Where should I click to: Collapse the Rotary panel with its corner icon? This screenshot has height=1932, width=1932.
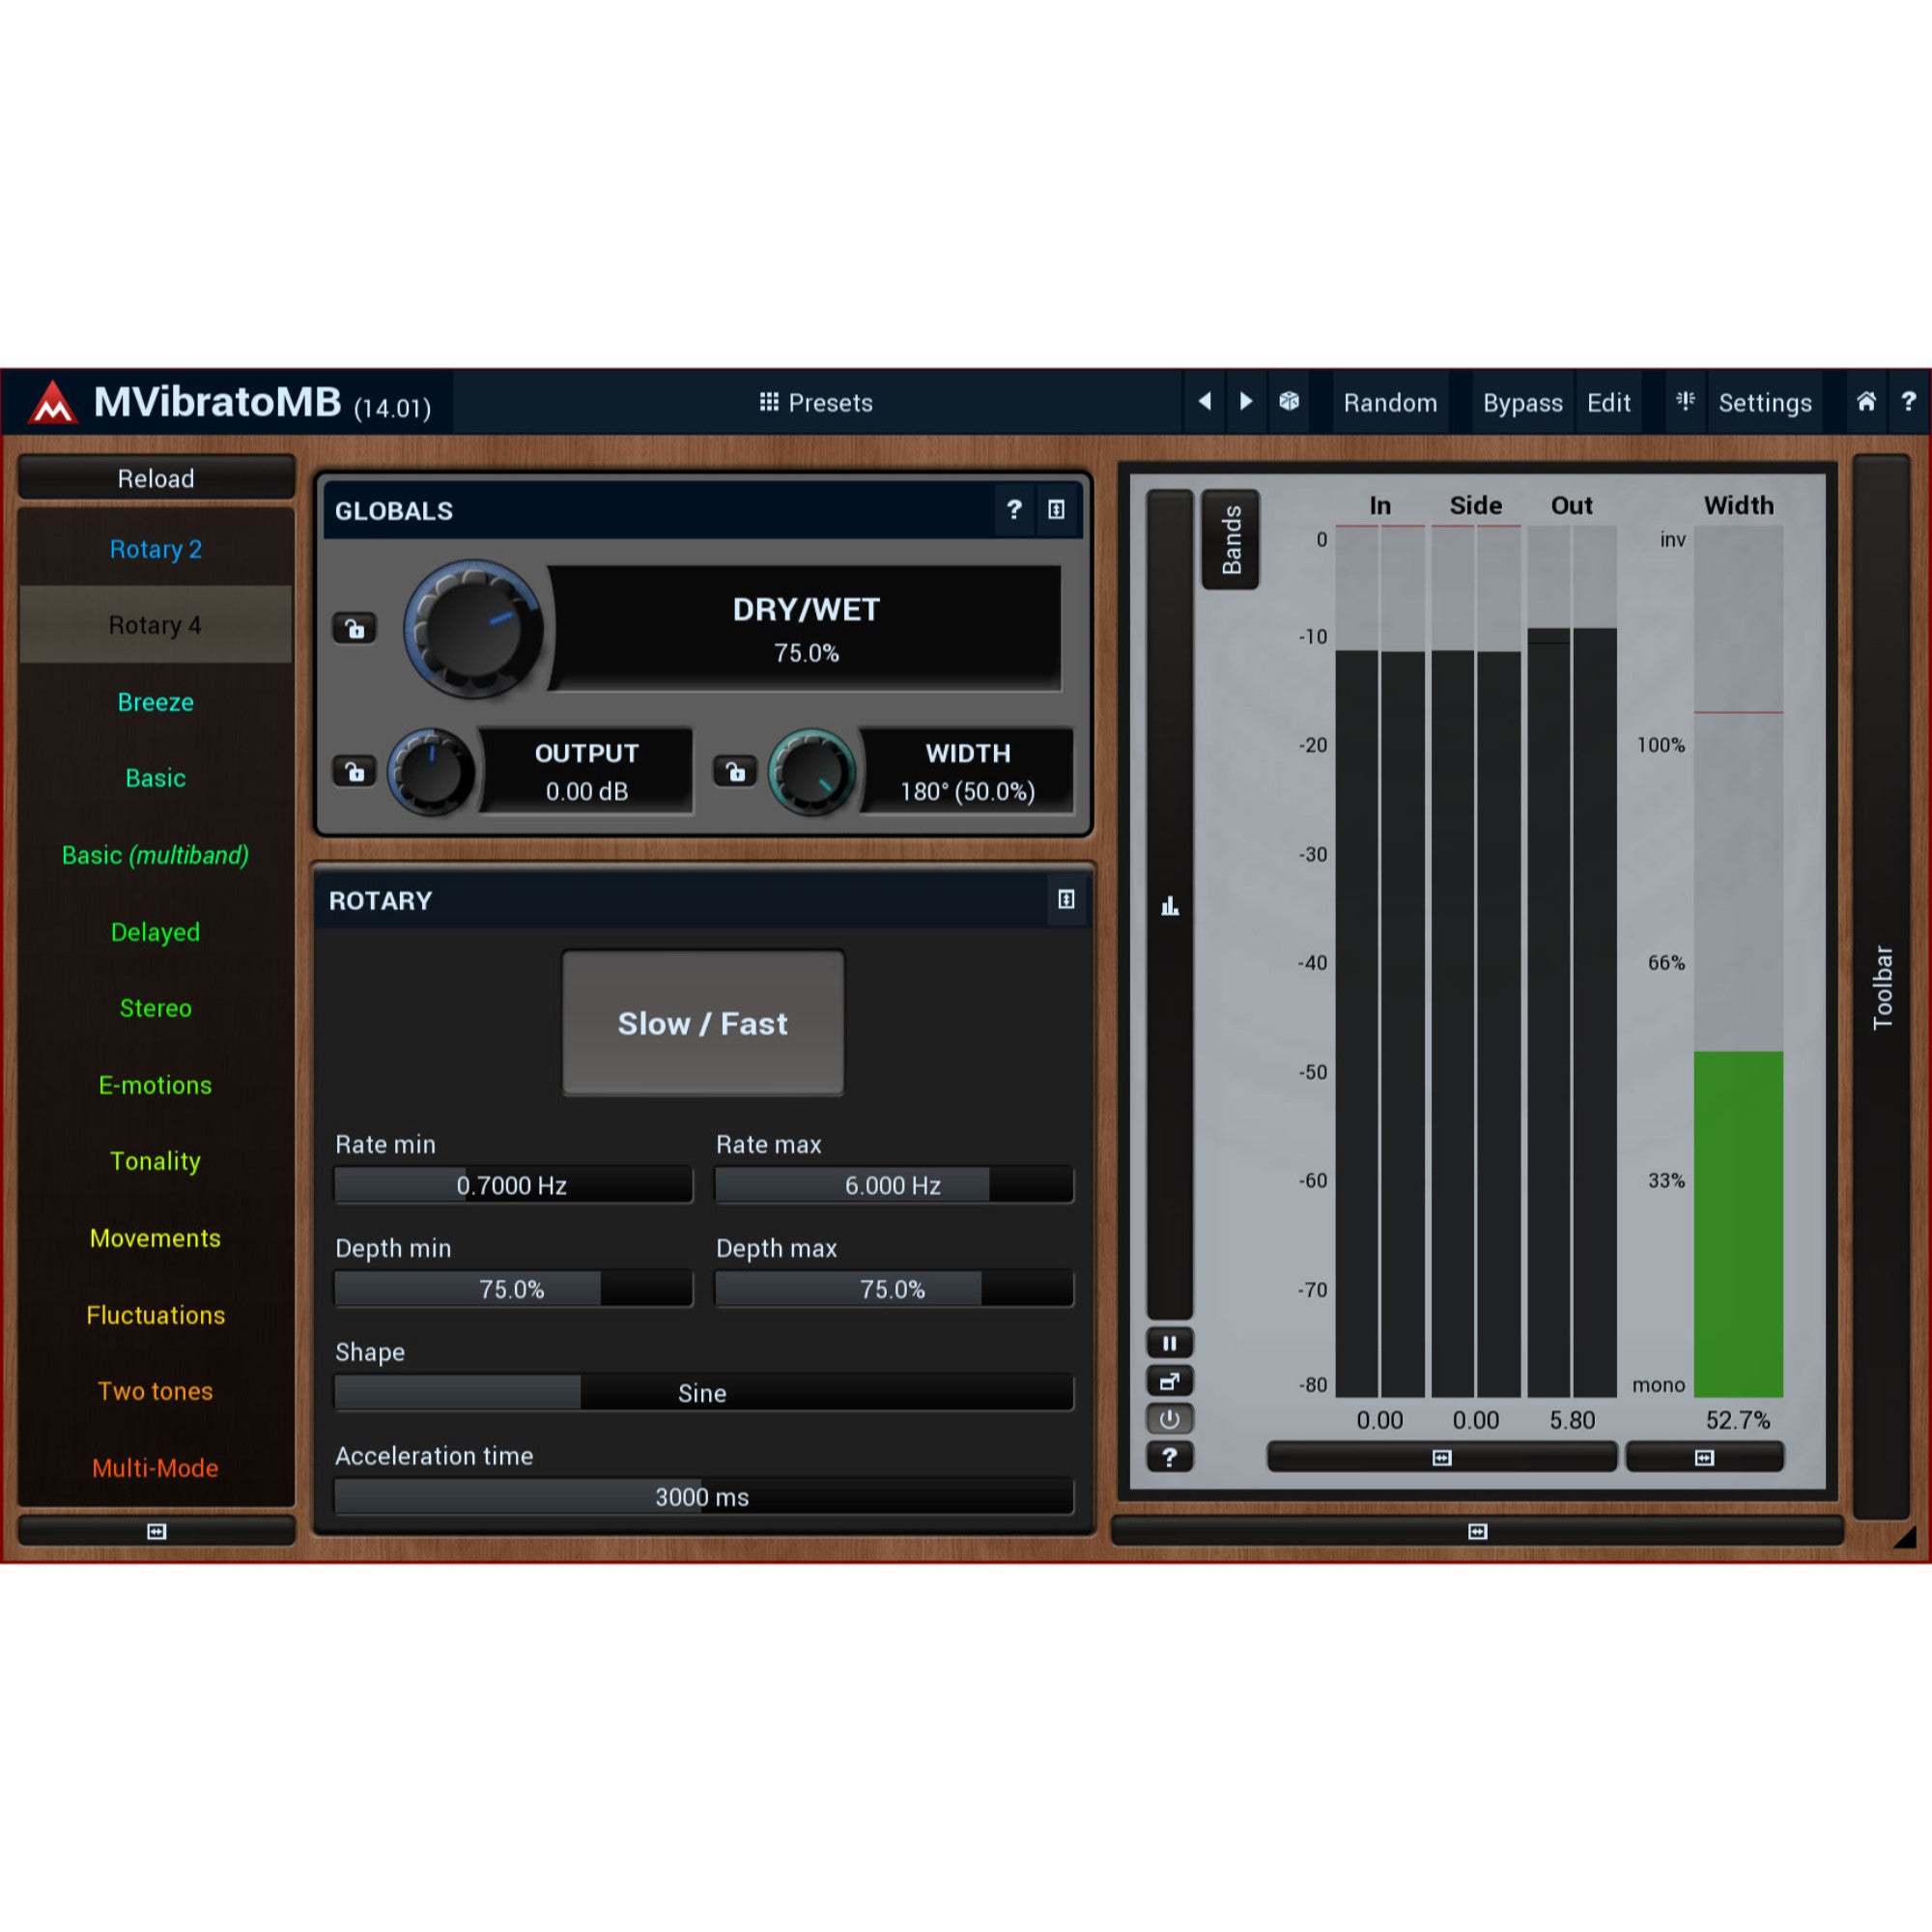click(1067, 900)
